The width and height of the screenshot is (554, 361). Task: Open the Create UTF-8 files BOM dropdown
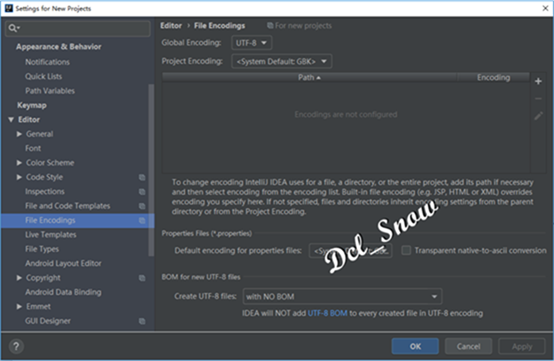(342, 296)
